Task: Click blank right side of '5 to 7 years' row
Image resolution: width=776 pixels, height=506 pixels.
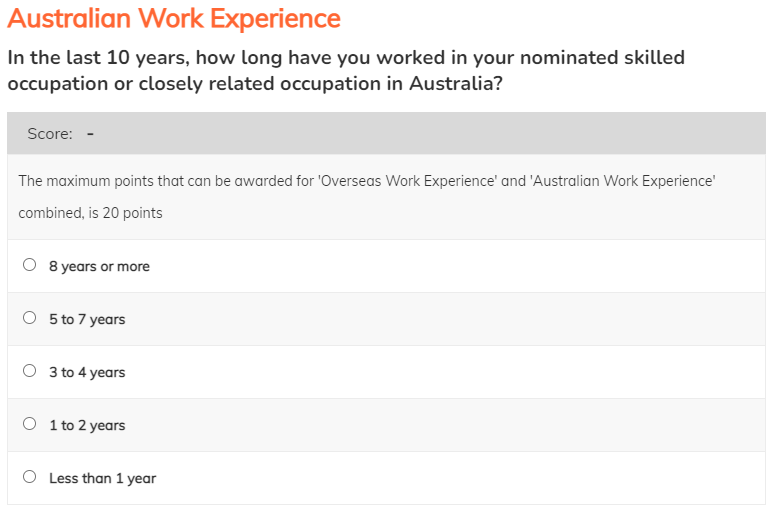Action: 500,319
